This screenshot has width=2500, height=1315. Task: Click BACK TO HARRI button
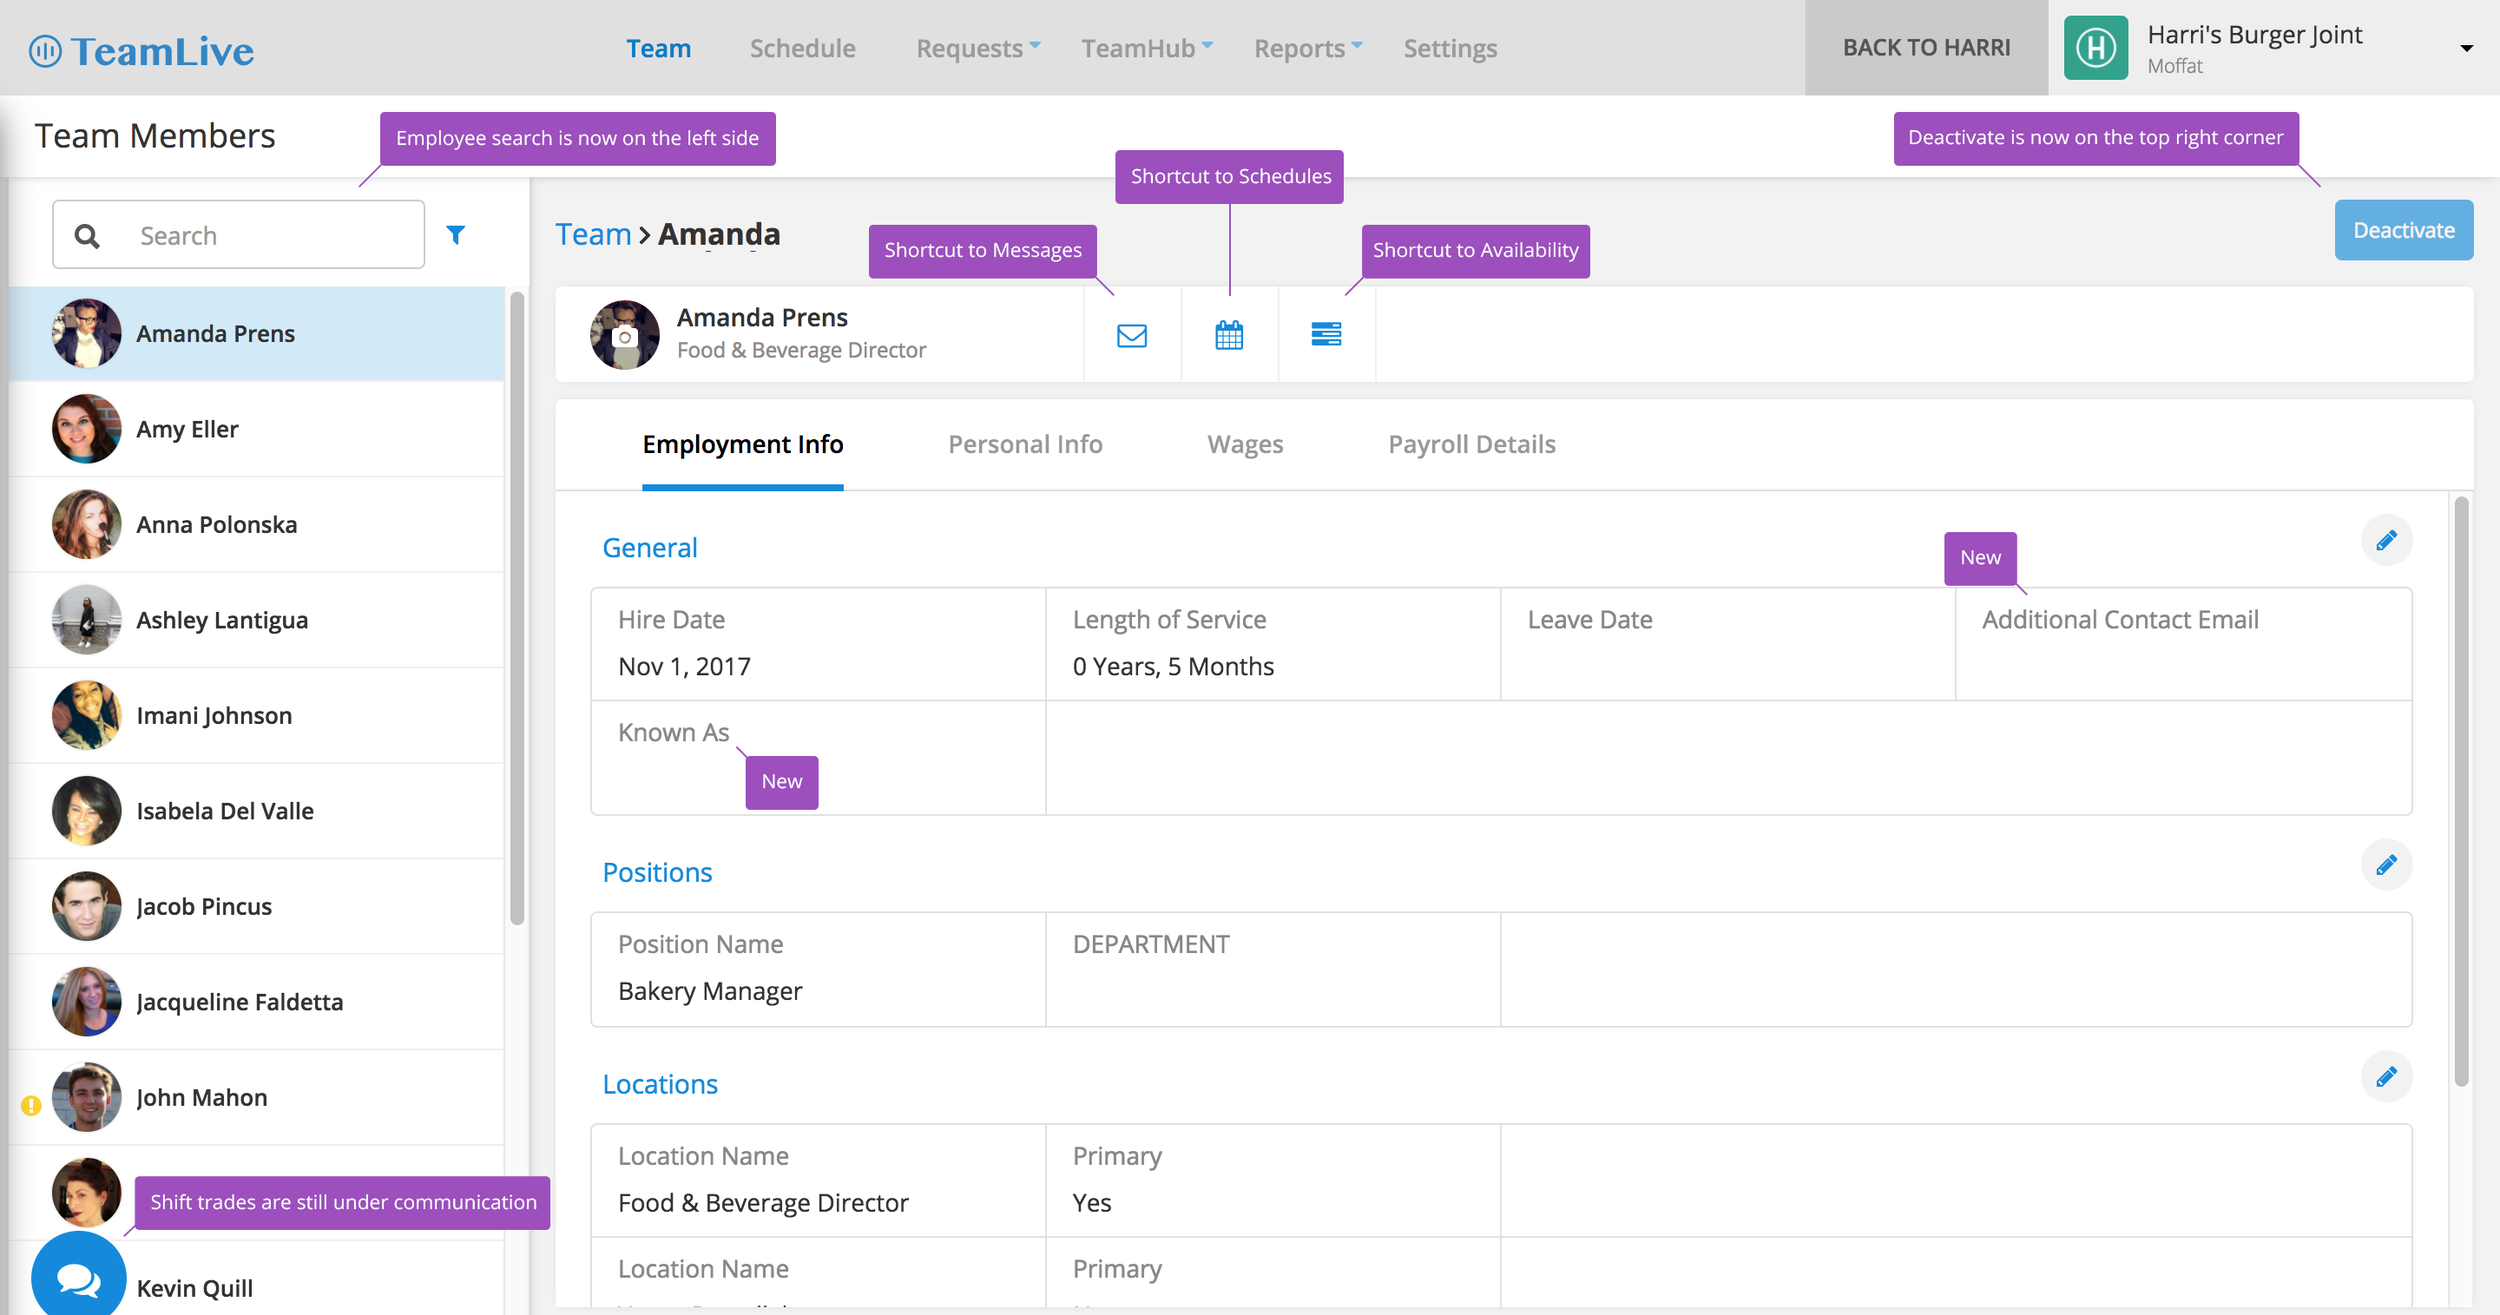point(1926,48)
